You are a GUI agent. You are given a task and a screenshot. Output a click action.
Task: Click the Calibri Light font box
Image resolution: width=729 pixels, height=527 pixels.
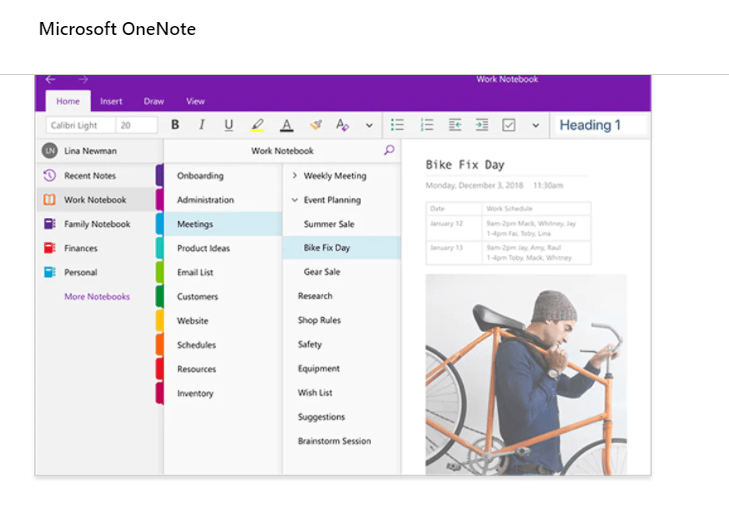(x=80, y=125)
